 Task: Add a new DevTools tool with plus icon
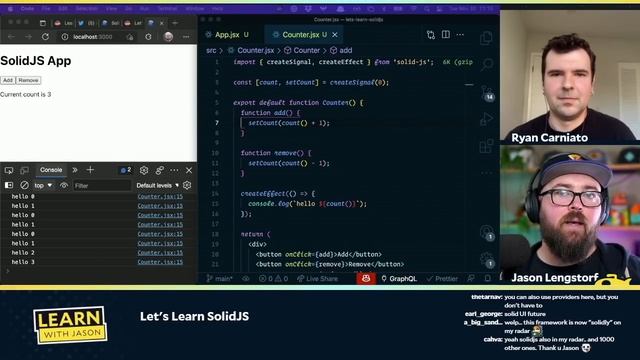(90, 170)
